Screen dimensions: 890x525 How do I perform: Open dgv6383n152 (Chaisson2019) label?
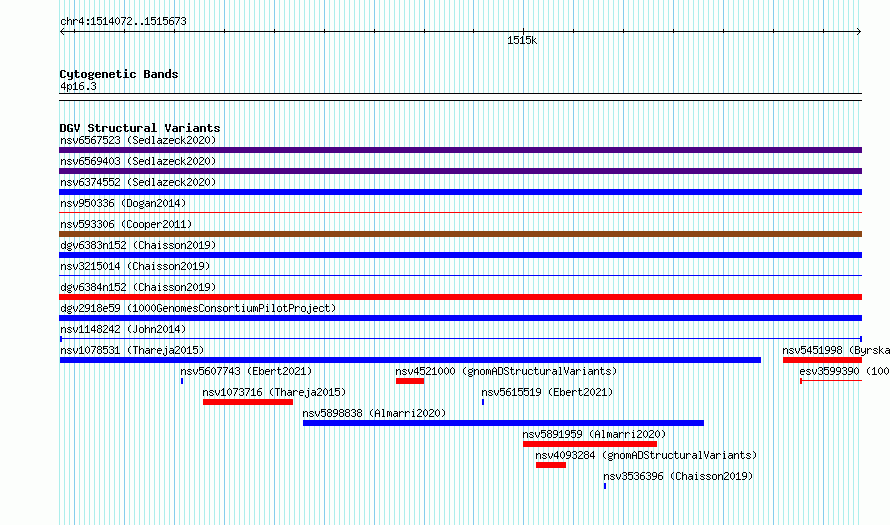138,245
